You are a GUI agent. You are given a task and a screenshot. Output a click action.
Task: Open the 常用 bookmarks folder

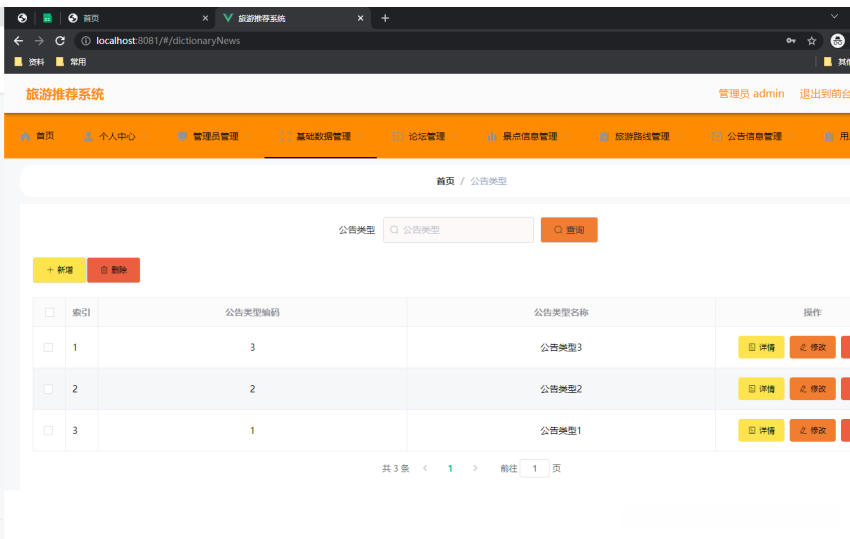72,62
